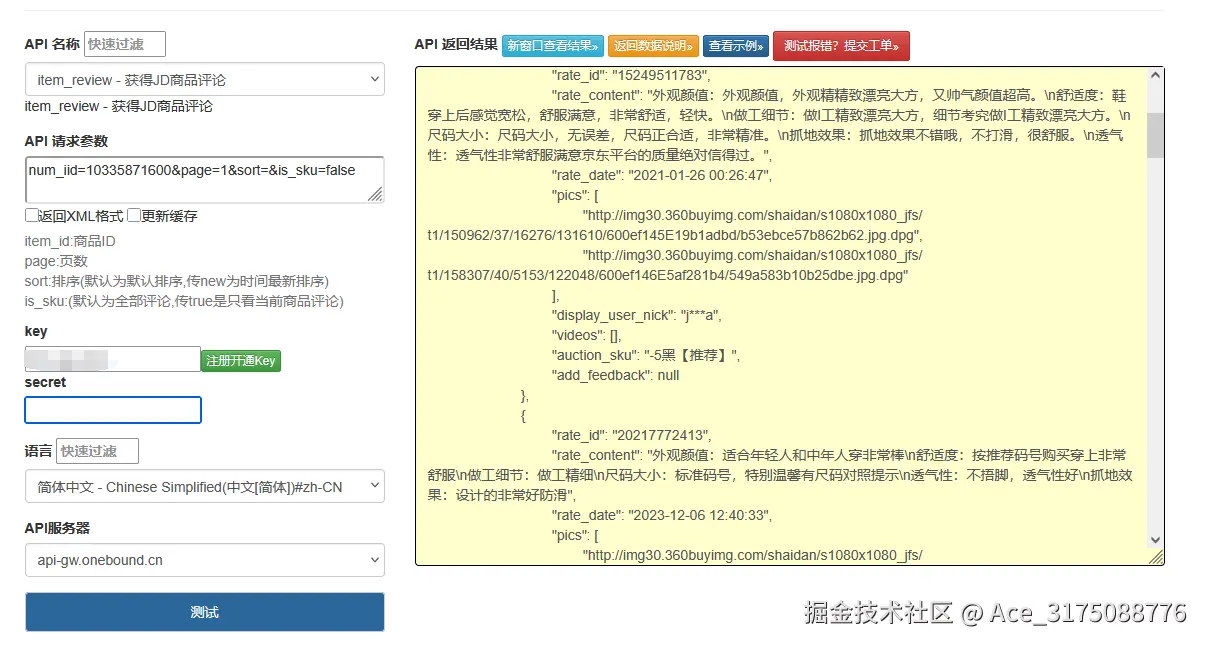Click the 查看示例 button
Image resolution: width=1206 pixels, height=646 pixels.
[x=736, y=46]
